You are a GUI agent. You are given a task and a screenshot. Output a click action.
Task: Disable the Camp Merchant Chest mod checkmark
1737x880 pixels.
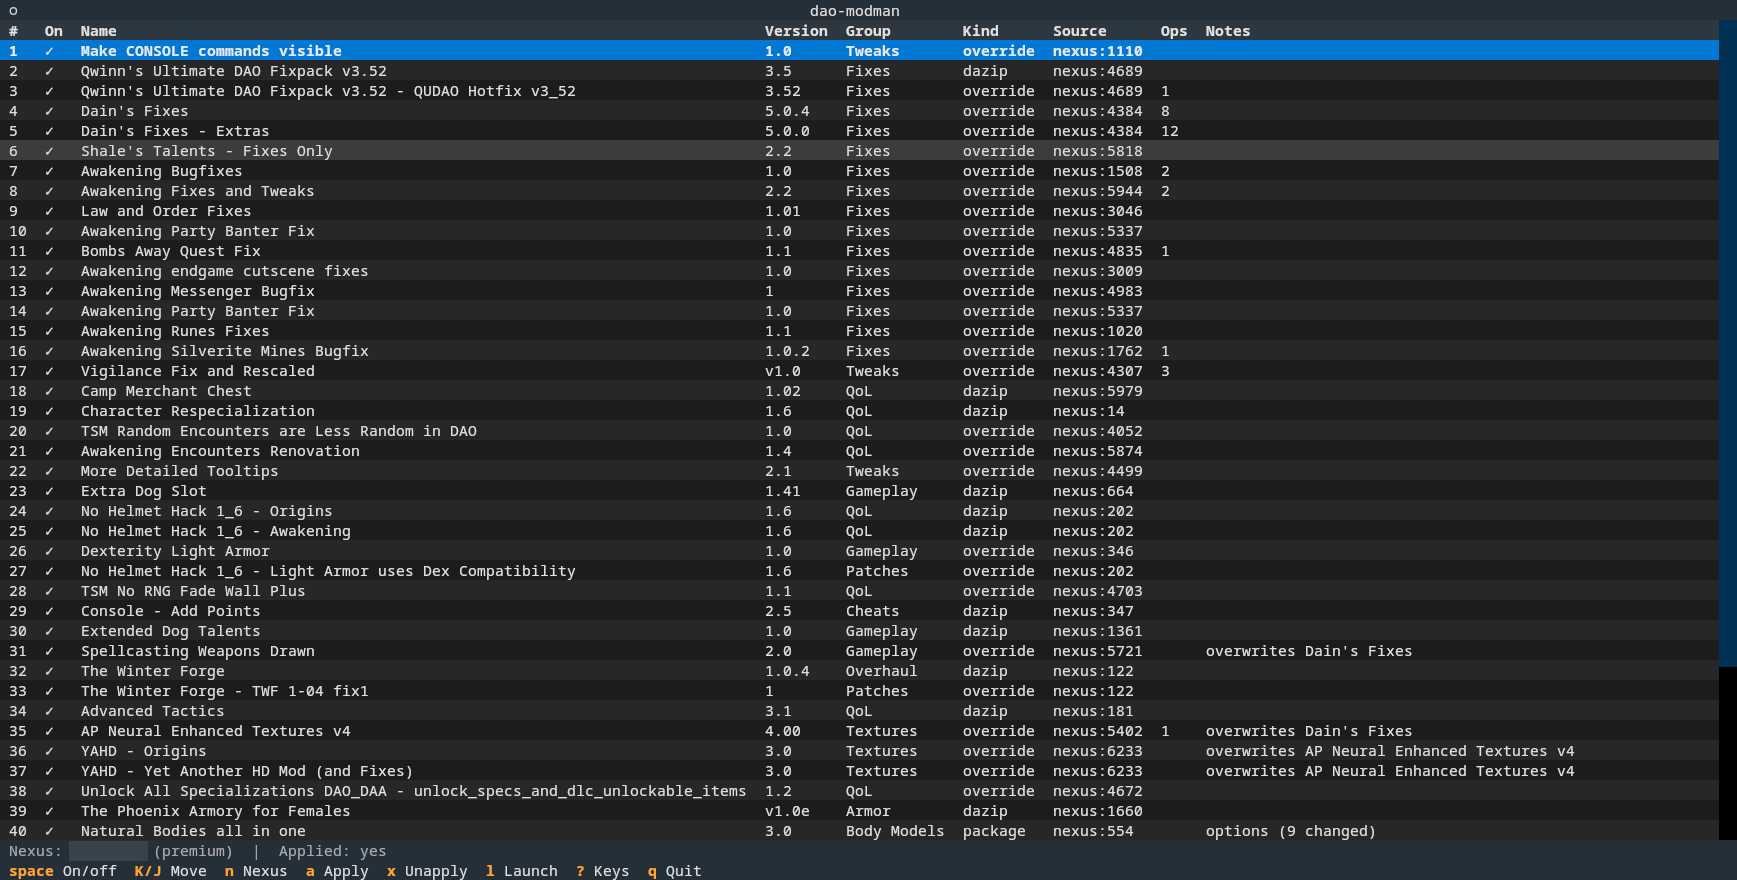pos(49,391)
